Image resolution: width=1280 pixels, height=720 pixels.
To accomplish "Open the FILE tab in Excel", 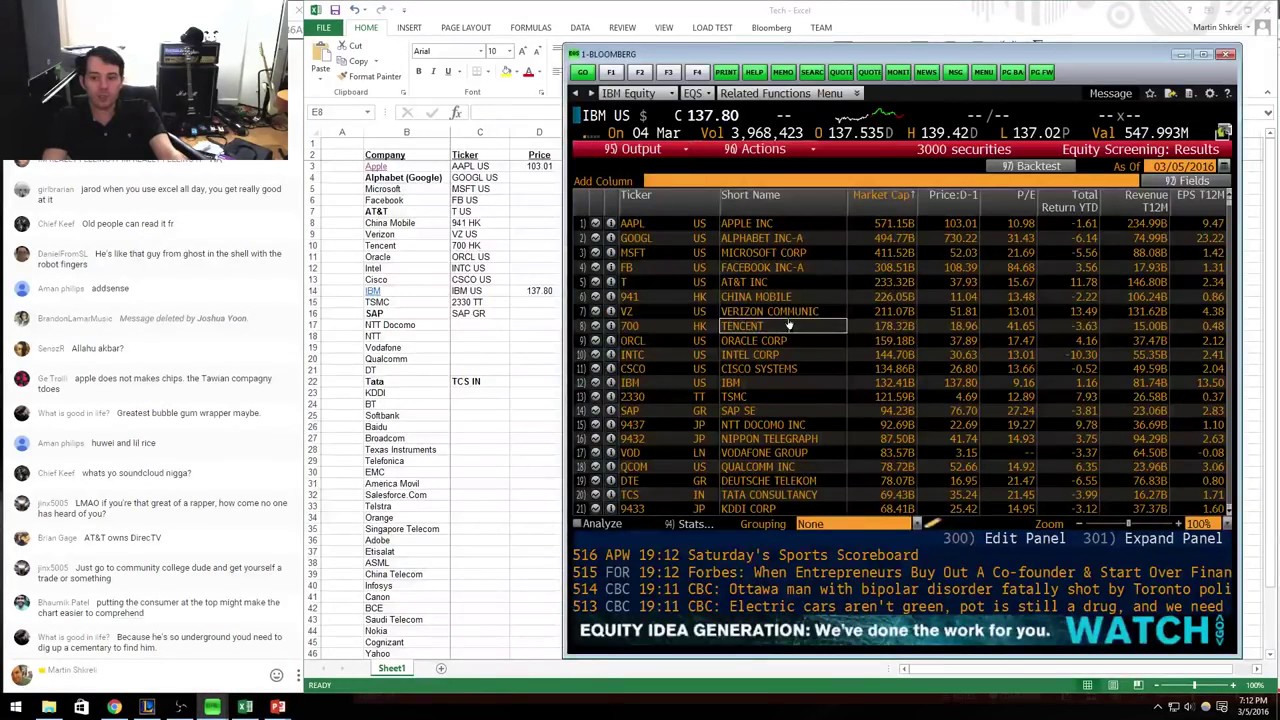I will pos(324,28).
